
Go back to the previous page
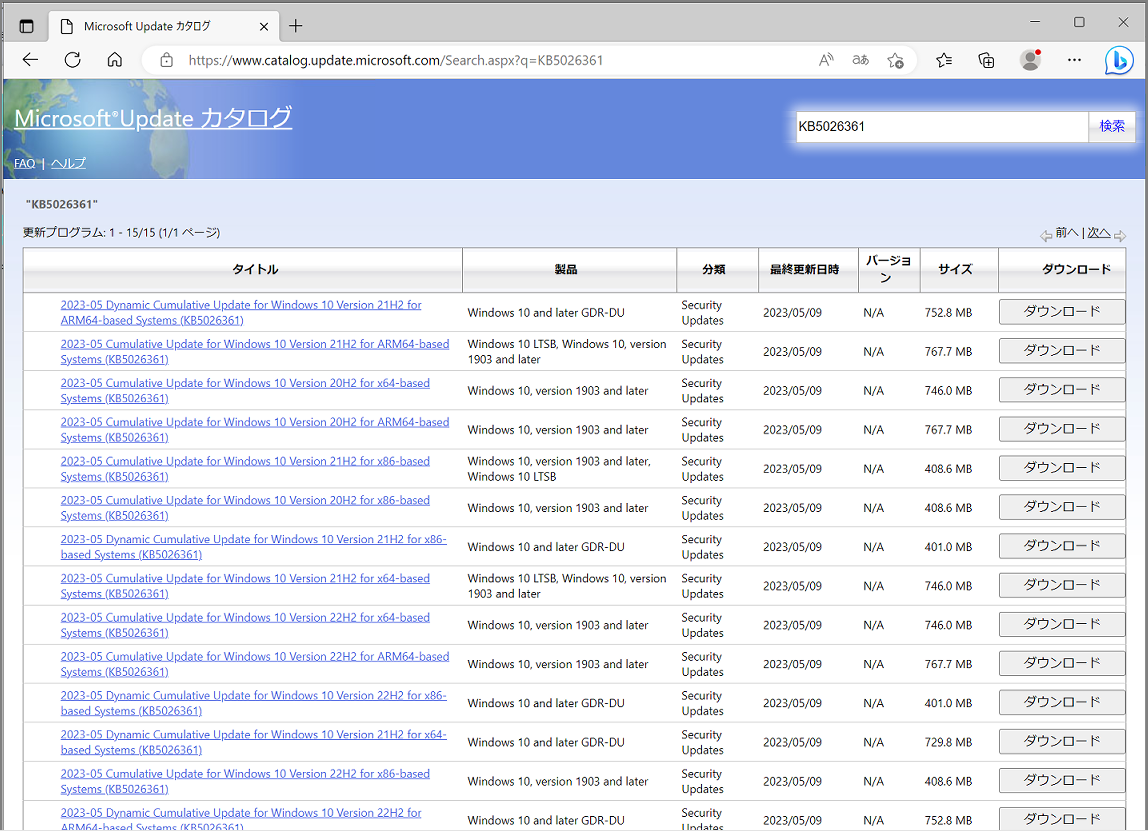point(31,60)
